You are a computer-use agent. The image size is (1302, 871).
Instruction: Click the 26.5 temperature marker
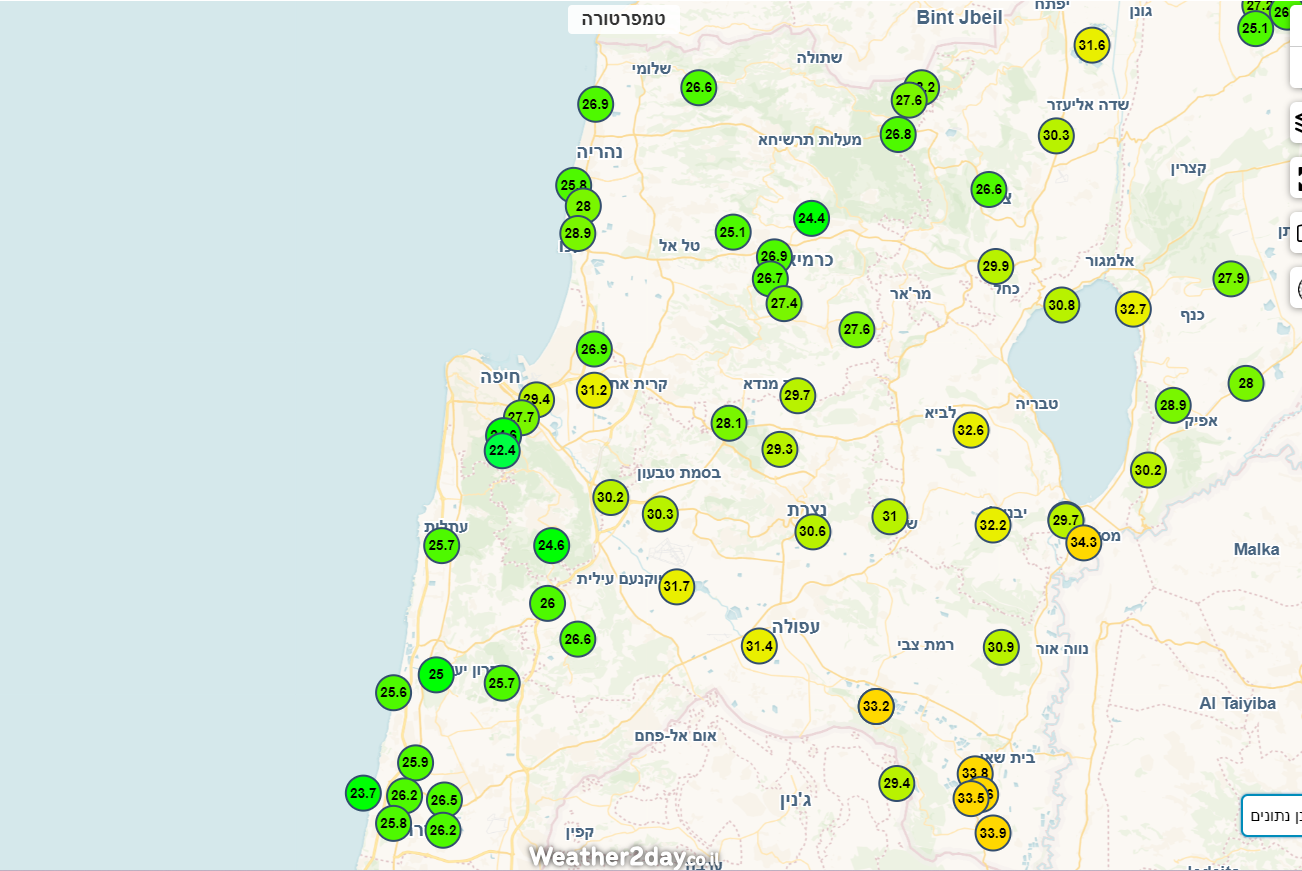tap(444, 800)
